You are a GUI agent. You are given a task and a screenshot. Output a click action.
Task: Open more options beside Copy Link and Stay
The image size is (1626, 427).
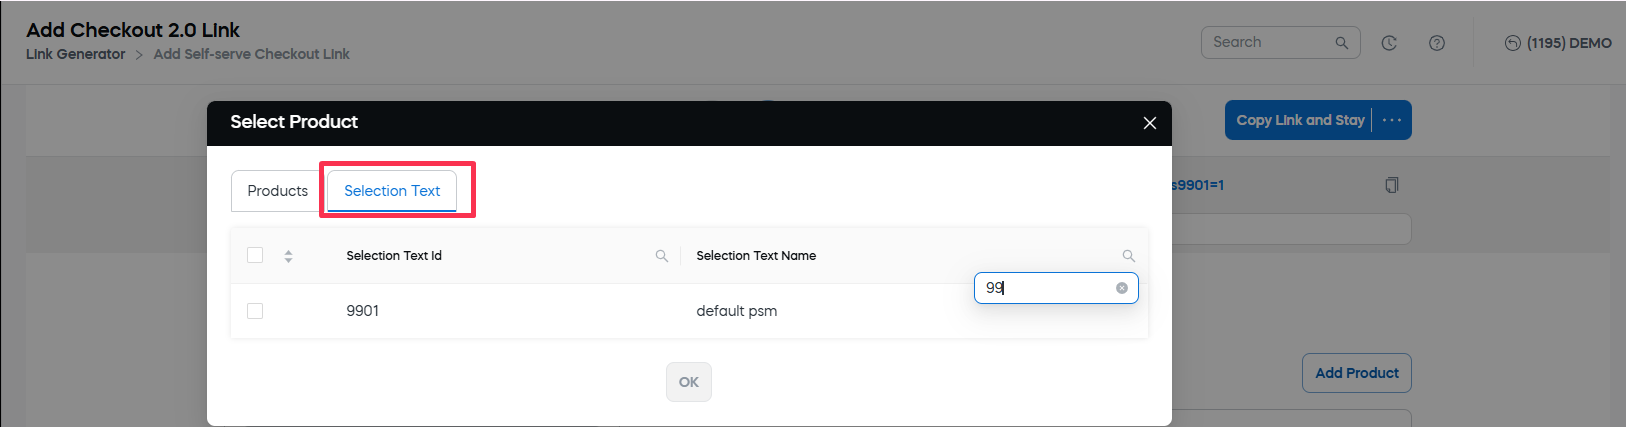tap(1392, 120)
